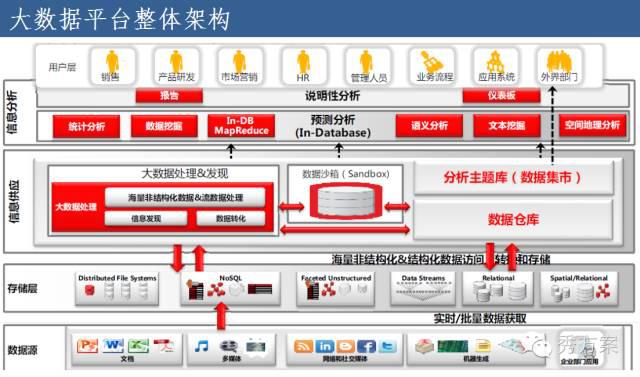The image size is (640, 377).
Task: Select the RSS feed icon
Action: (x=303, y=346)
